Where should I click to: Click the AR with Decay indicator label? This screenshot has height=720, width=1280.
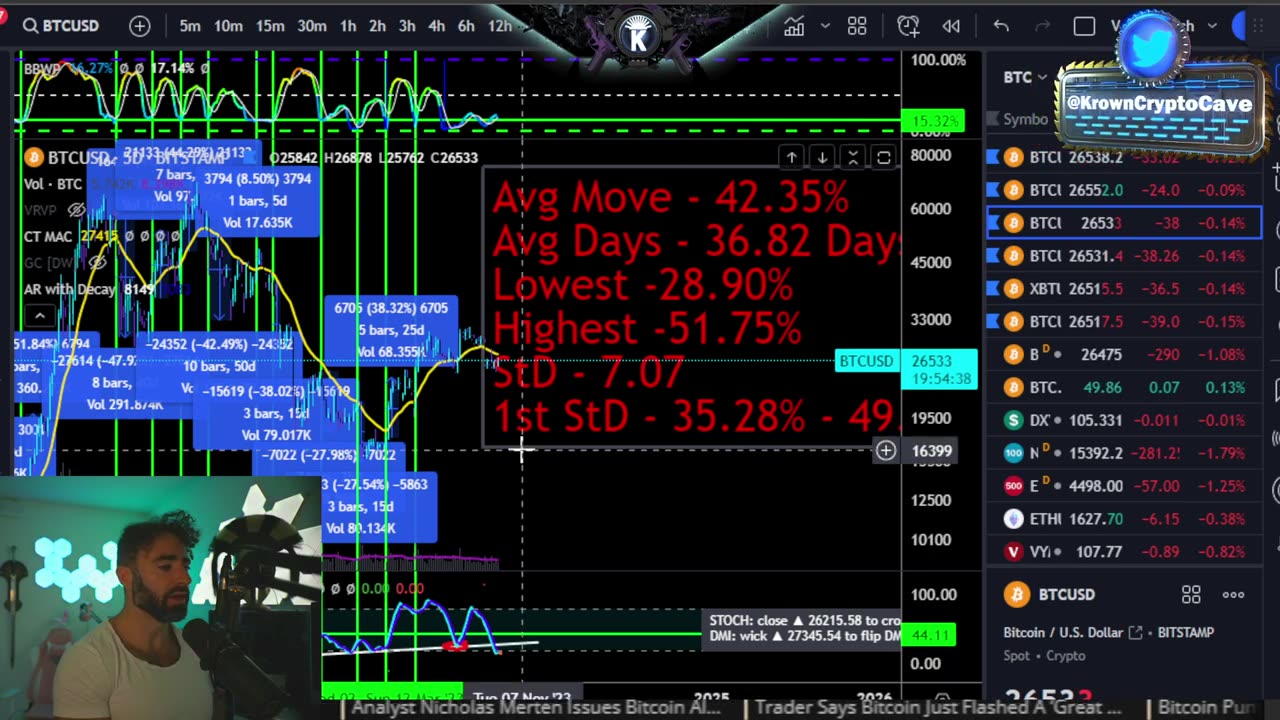coord(70,289)
